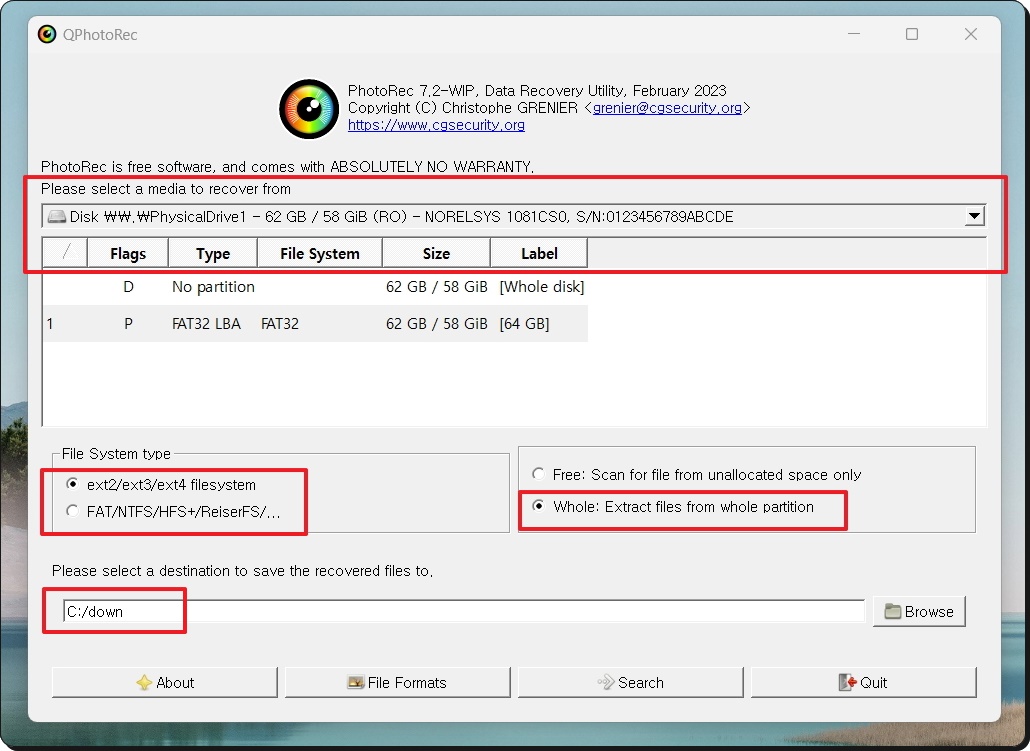Close the QPhotoRec window
Screen dimensions: 1030x751
coord(971,34)
